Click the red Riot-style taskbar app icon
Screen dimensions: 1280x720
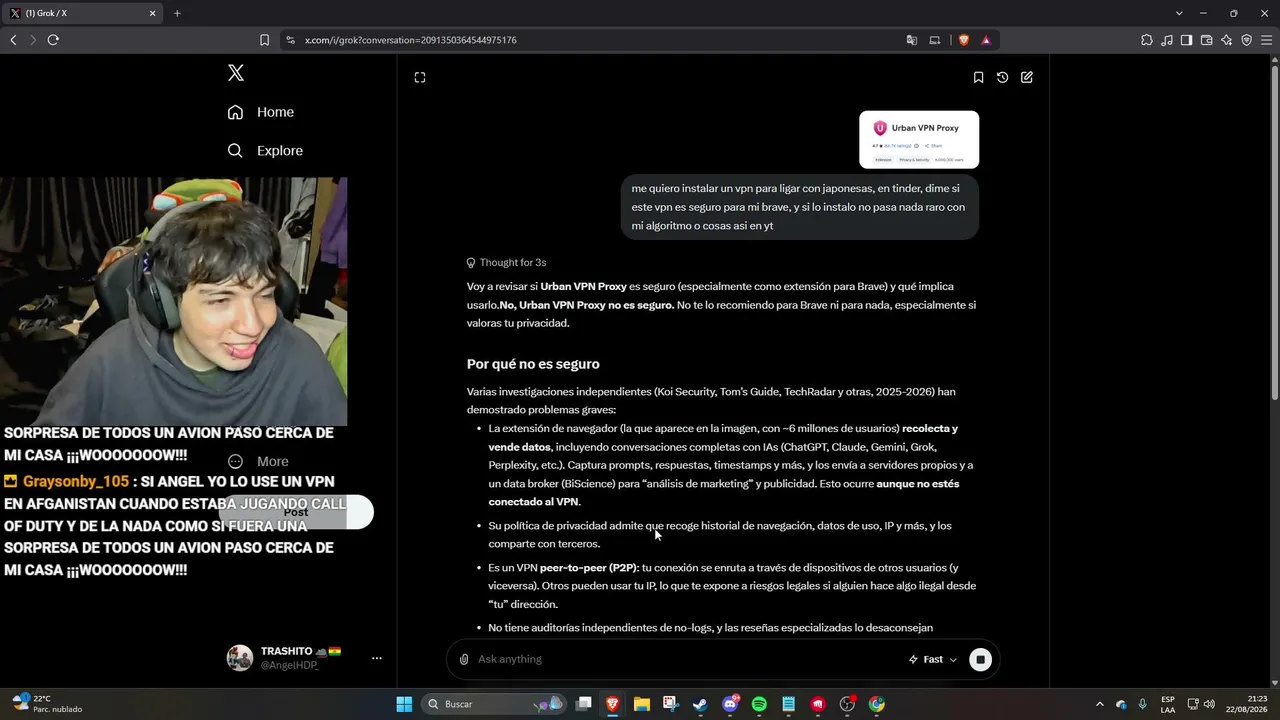click(818, 704)
